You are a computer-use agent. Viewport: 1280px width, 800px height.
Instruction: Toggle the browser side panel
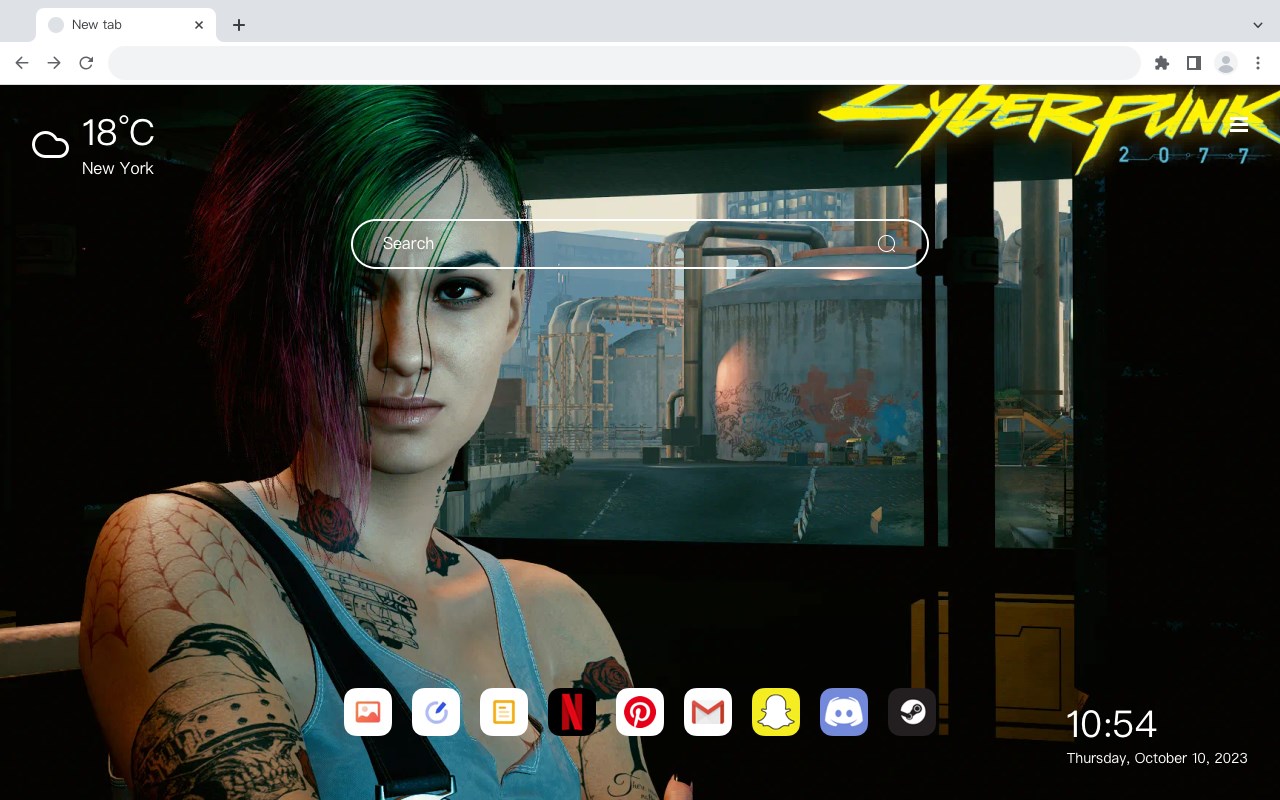(x=1193, y=63)
